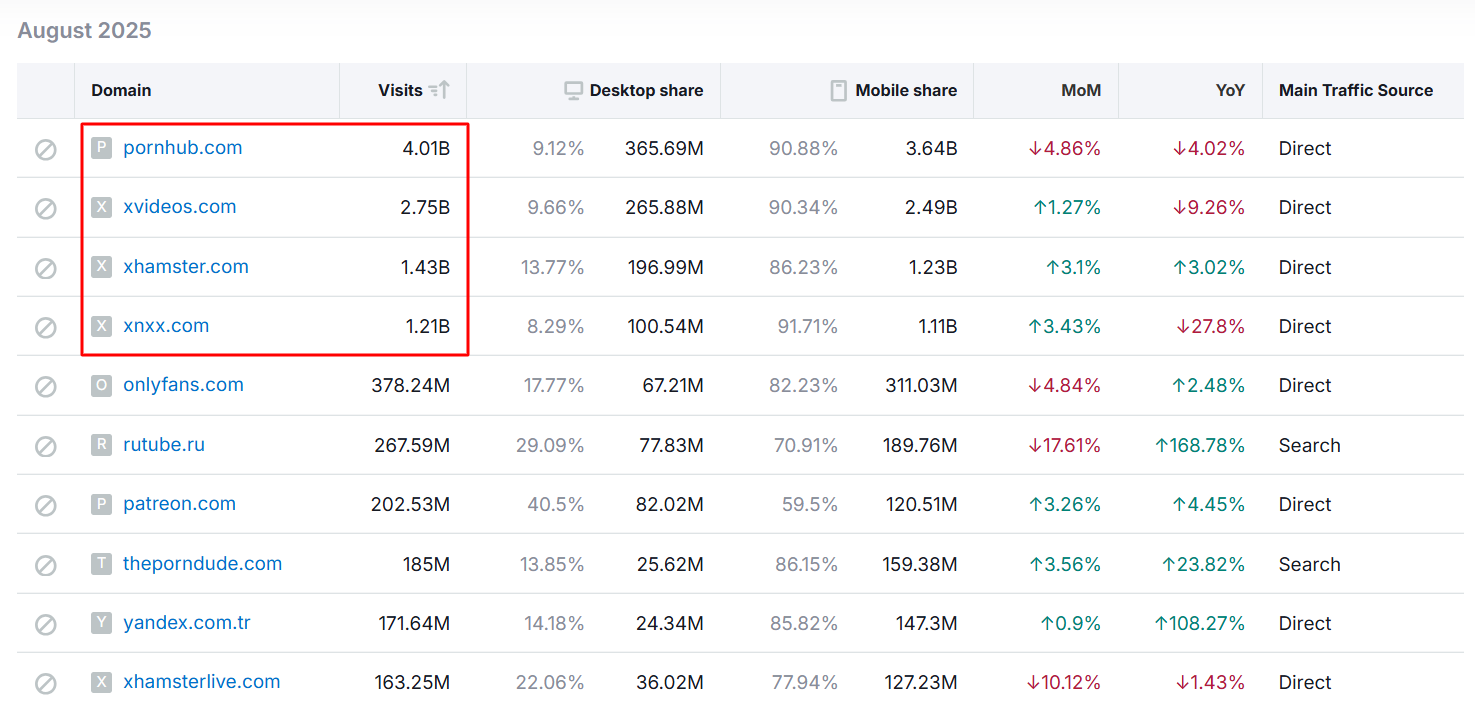This screenshot has width=1475, height=709.
Task: Click the Domain column header
Action: pos(121,90)
